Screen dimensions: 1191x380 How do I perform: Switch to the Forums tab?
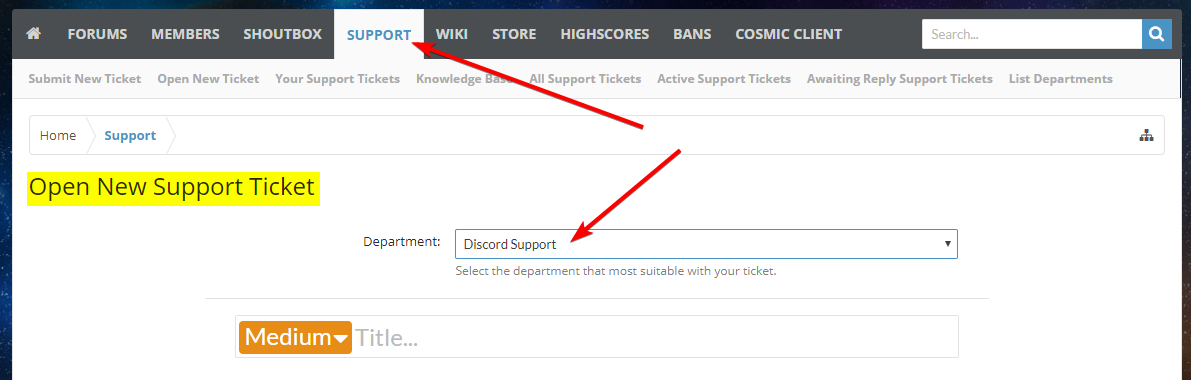(97, 34)
